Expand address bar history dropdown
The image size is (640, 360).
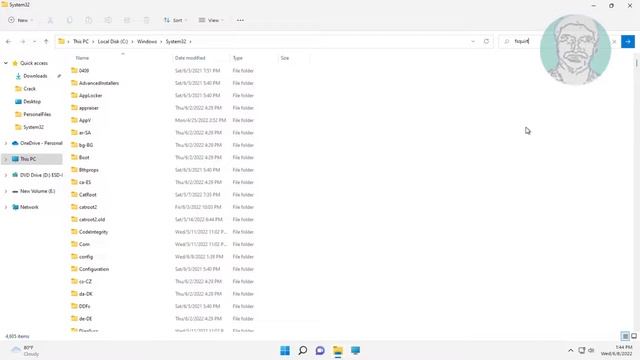(x=473, y=42)
